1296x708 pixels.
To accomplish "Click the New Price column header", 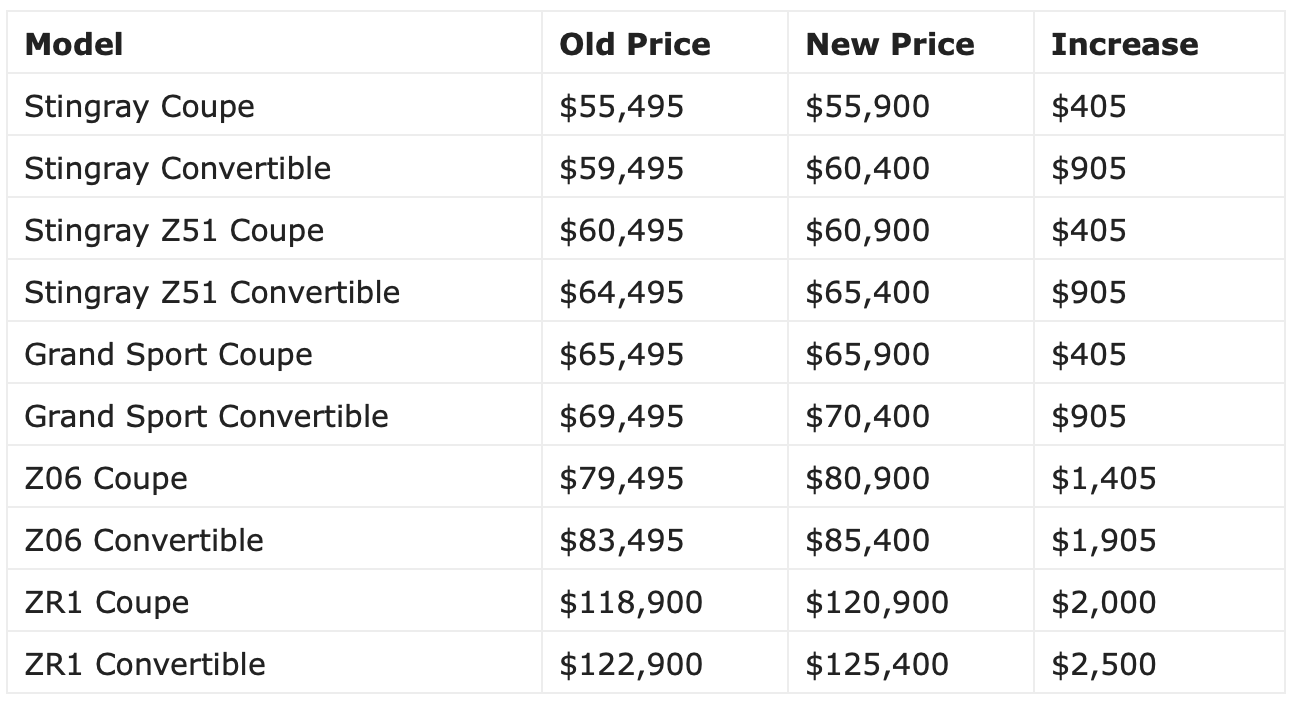I will [x=889, y=44].
